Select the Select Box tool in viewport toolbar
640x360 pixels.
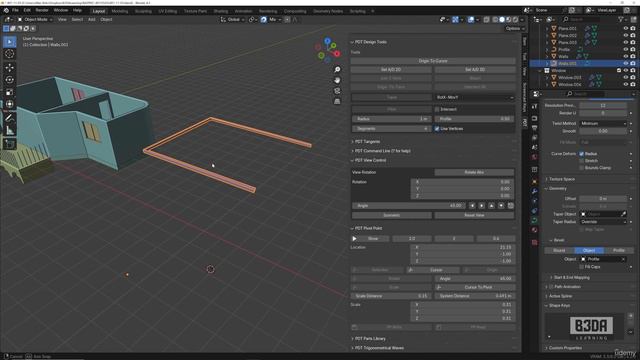click(9, 42)
